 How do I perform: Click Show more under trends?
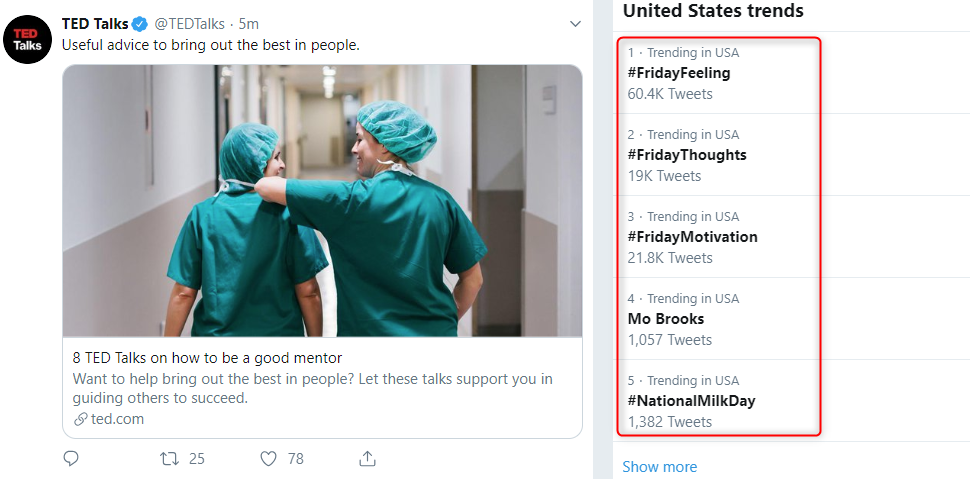tap(659, 467)
